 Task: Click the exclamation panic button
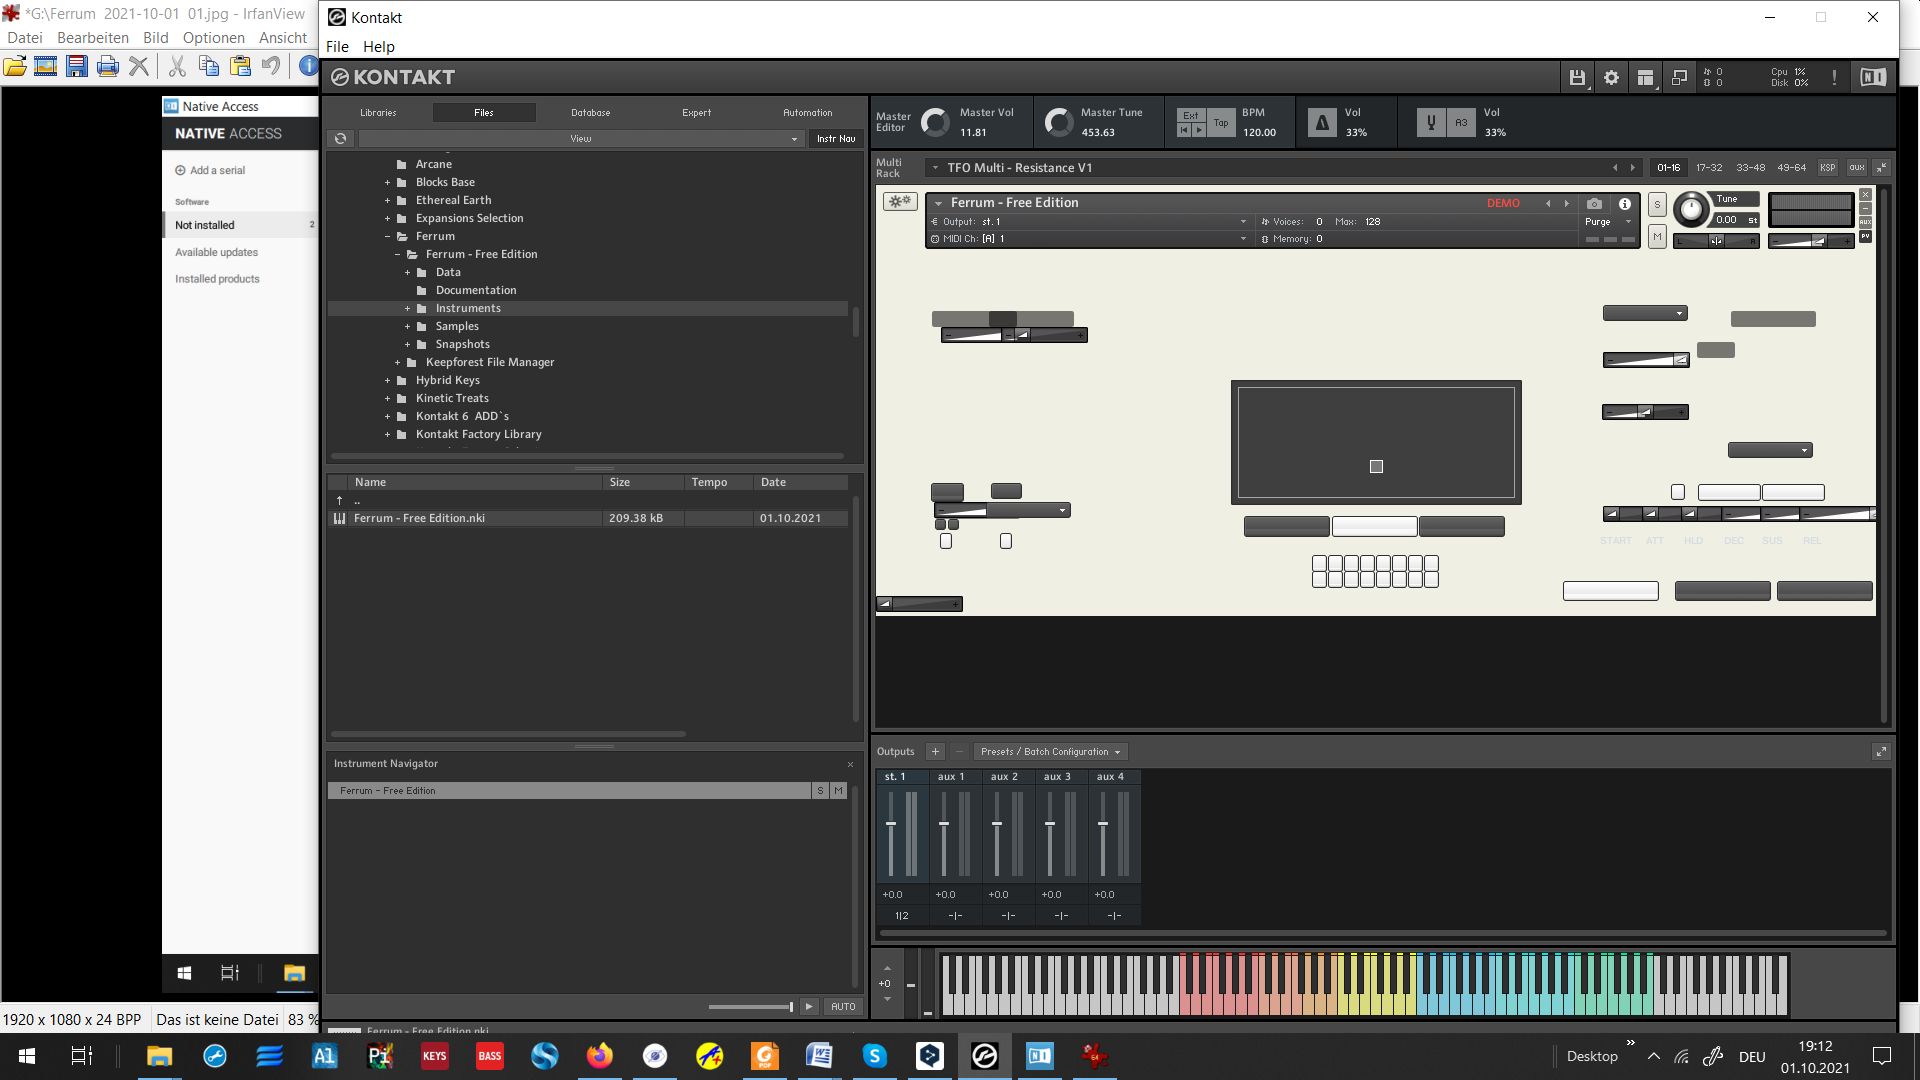pos(1834,78)
